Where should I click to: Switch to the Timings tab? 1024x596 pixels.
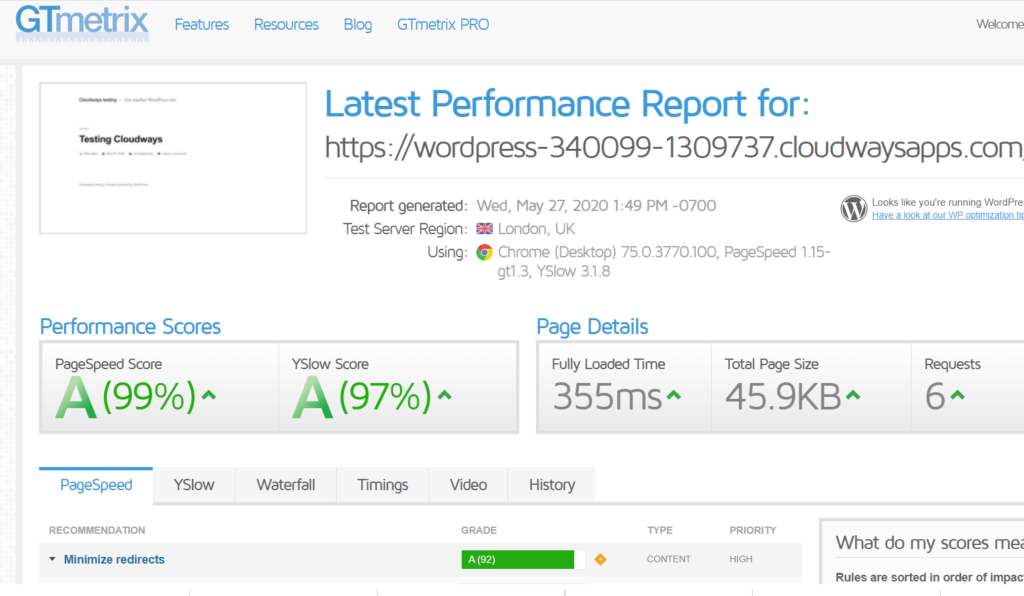[x=383, y=485]
